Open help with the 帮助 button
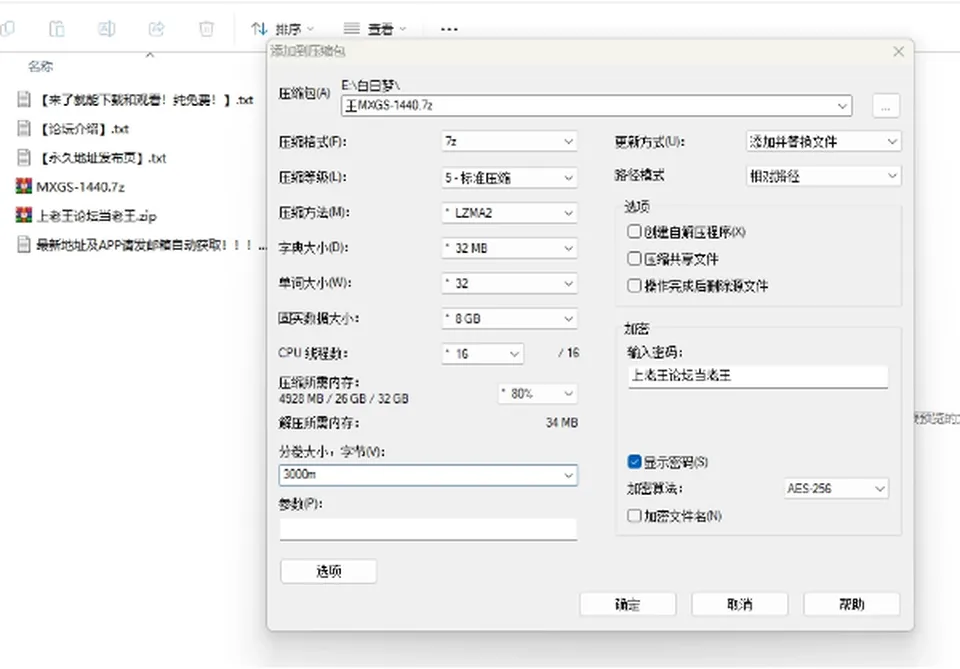This screenshot has width=960, height=669. coord(852,604)
